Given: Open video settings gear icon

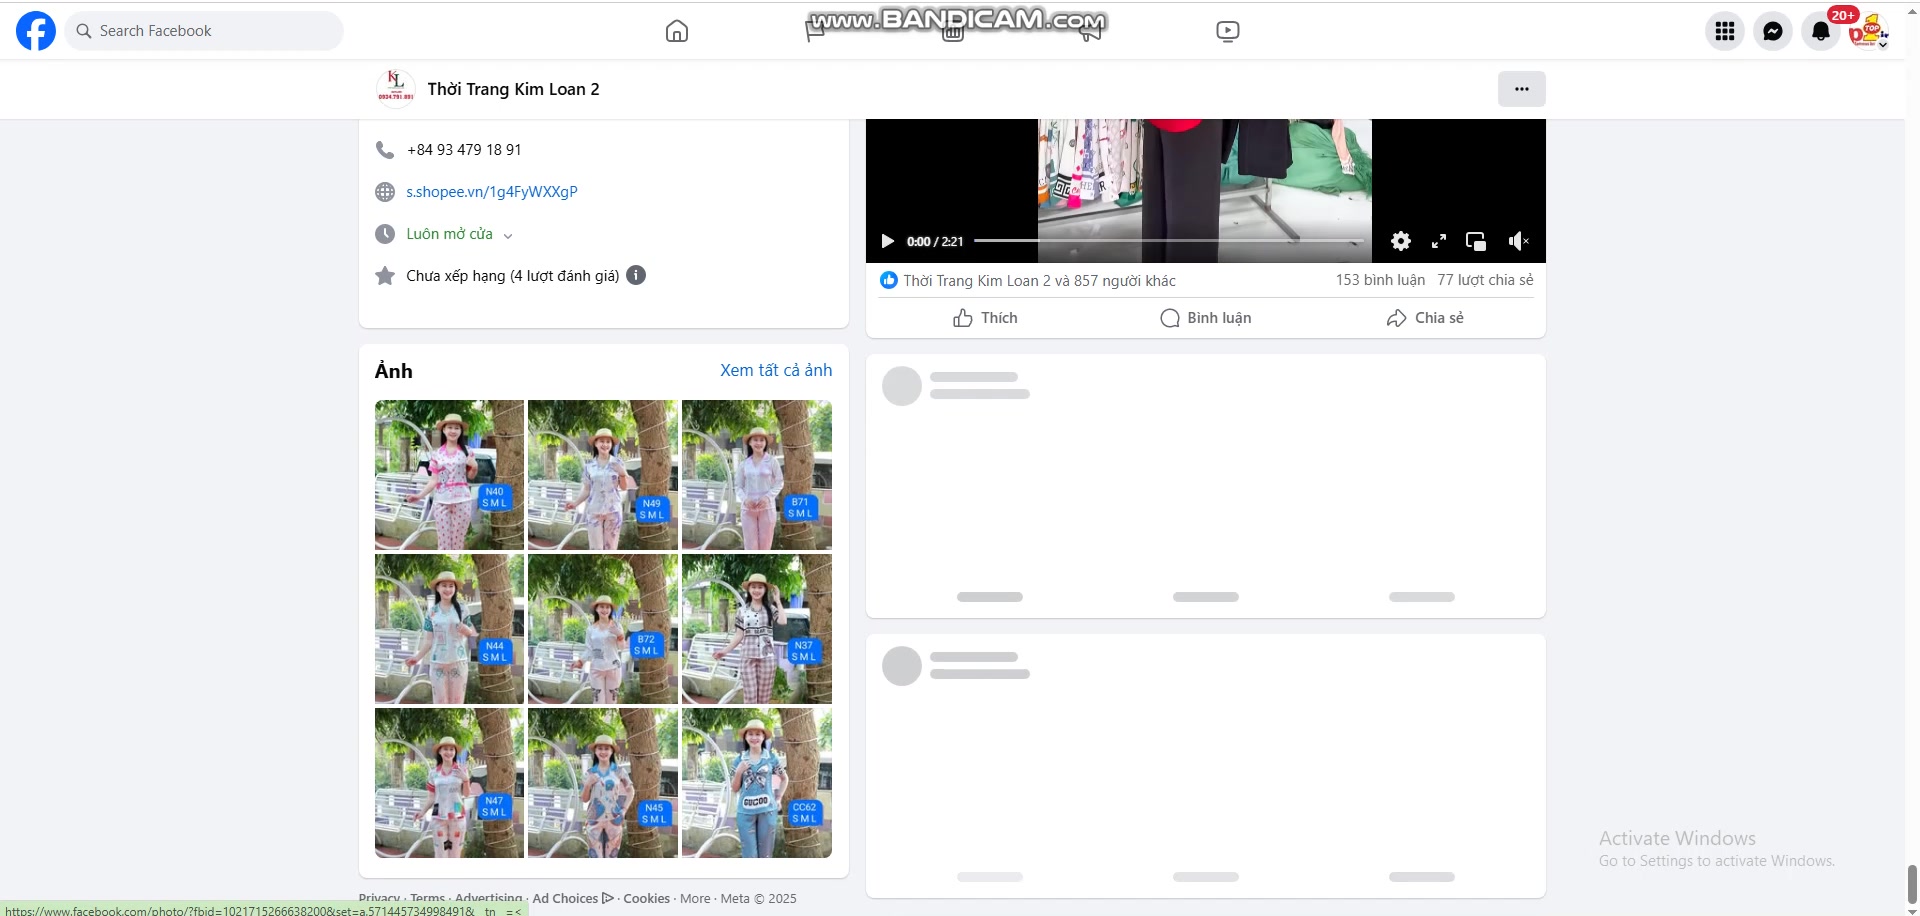Looking at the screenshot, I should pos(1400,241).
